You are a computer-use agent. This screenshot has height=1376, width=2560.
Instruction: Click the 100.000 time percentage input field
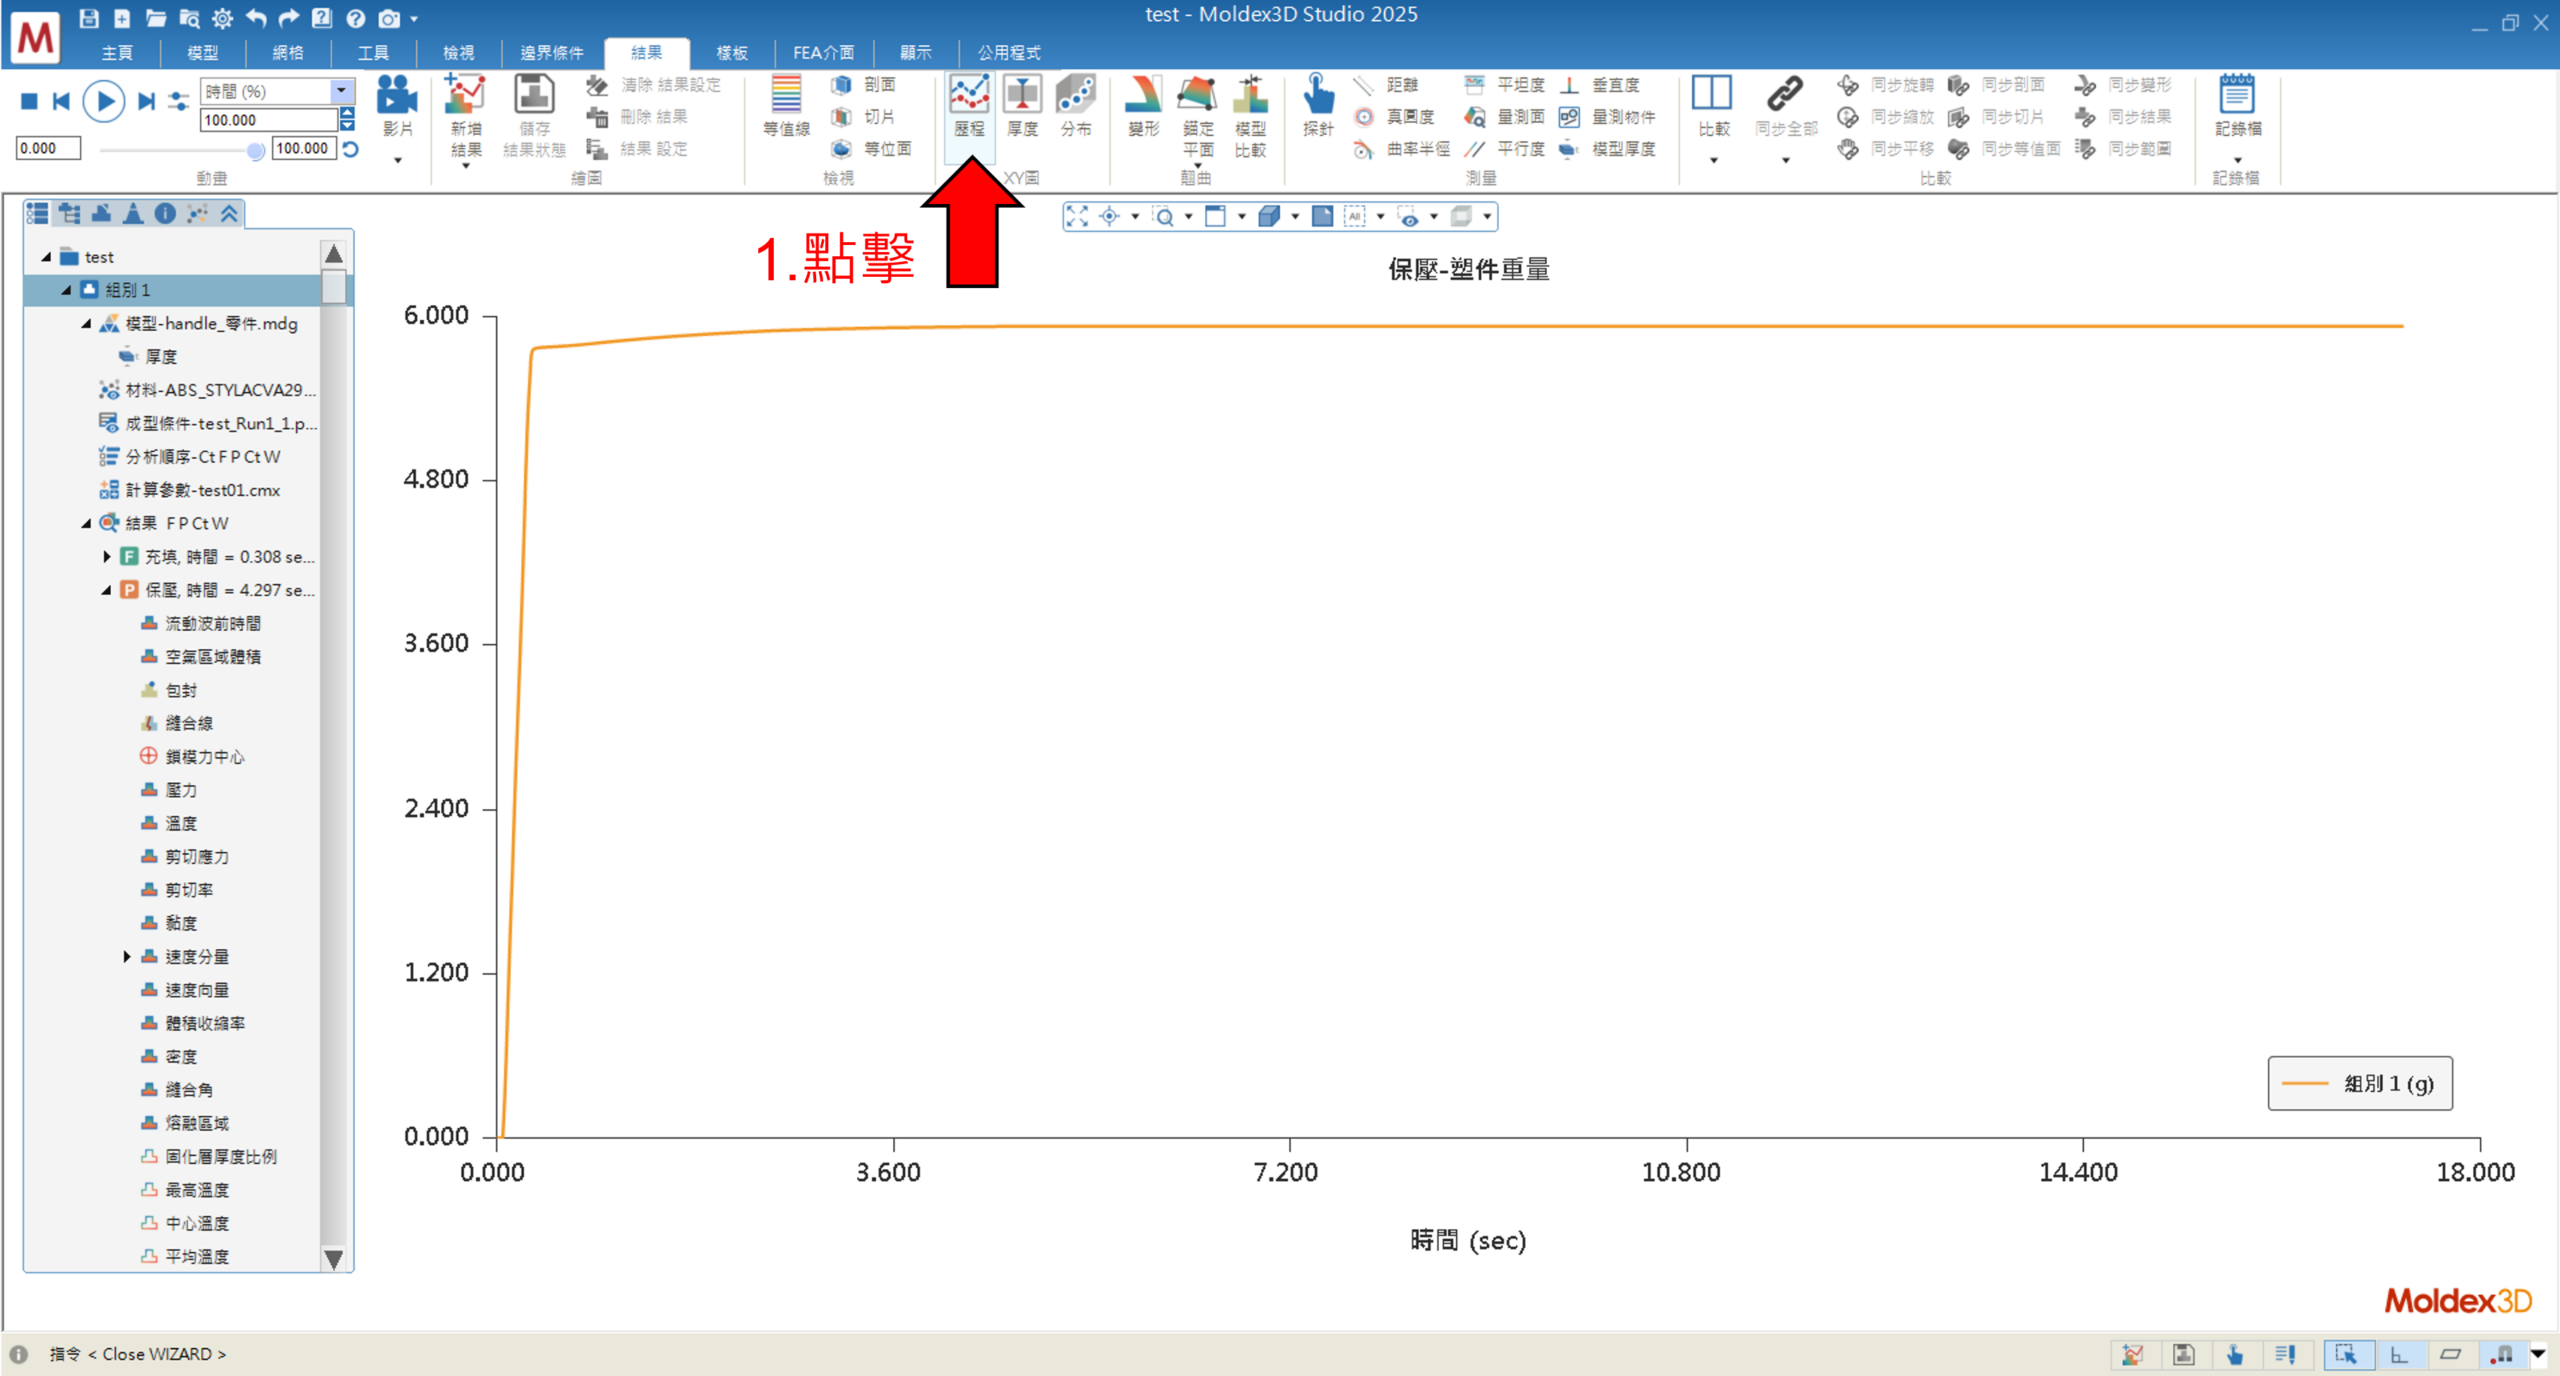[x=268, y=120]
